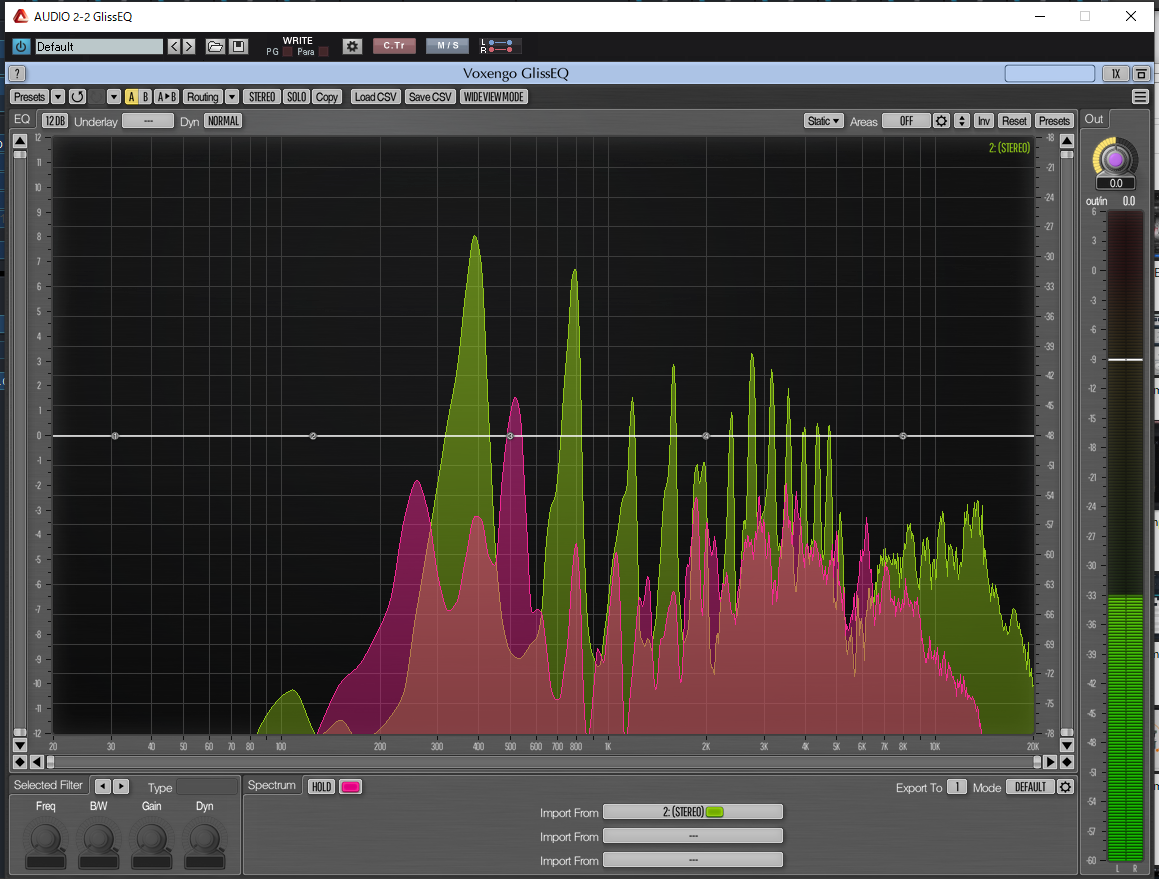Toggle the Para write checkbox
1159x879 pixels.
pos(323,52)
